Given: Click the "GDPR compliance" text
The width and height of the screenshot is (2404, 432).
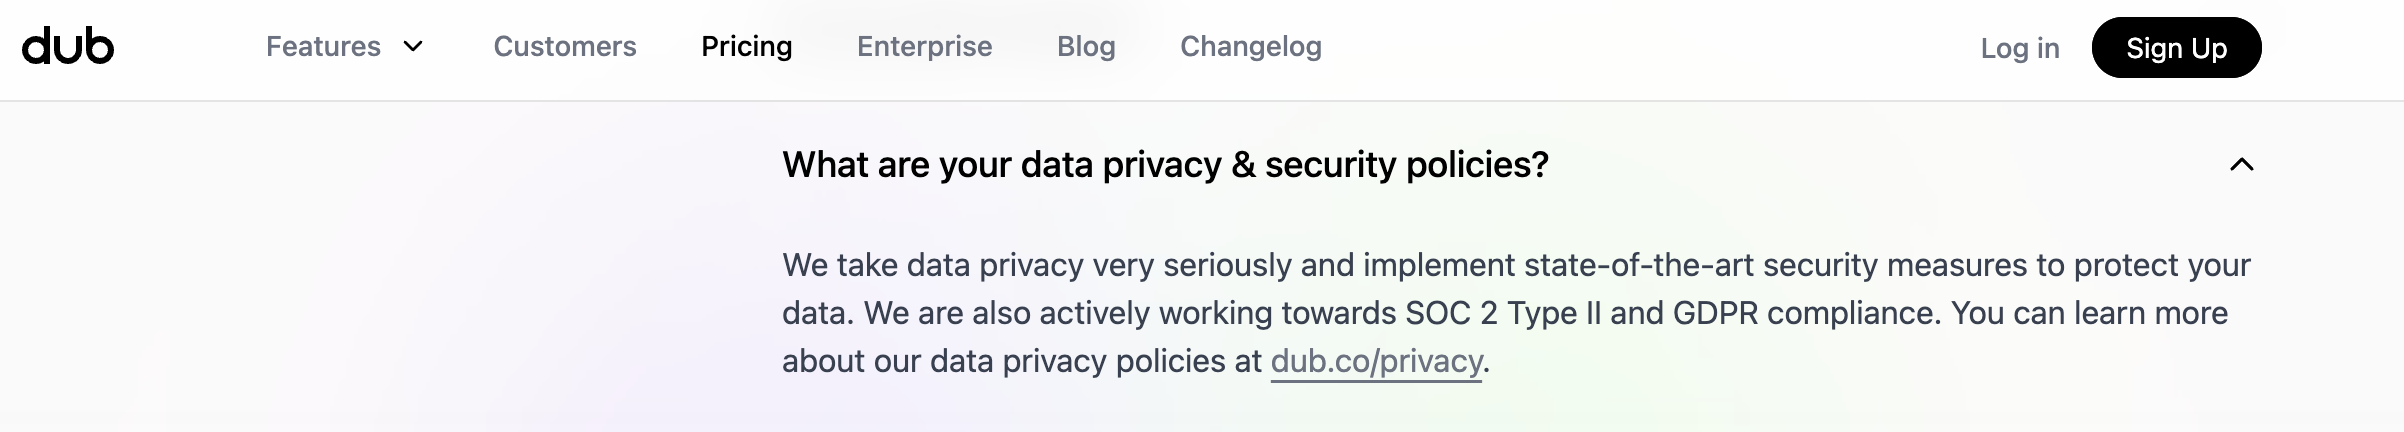Looking at the screenshot, I should [1806, 313].
